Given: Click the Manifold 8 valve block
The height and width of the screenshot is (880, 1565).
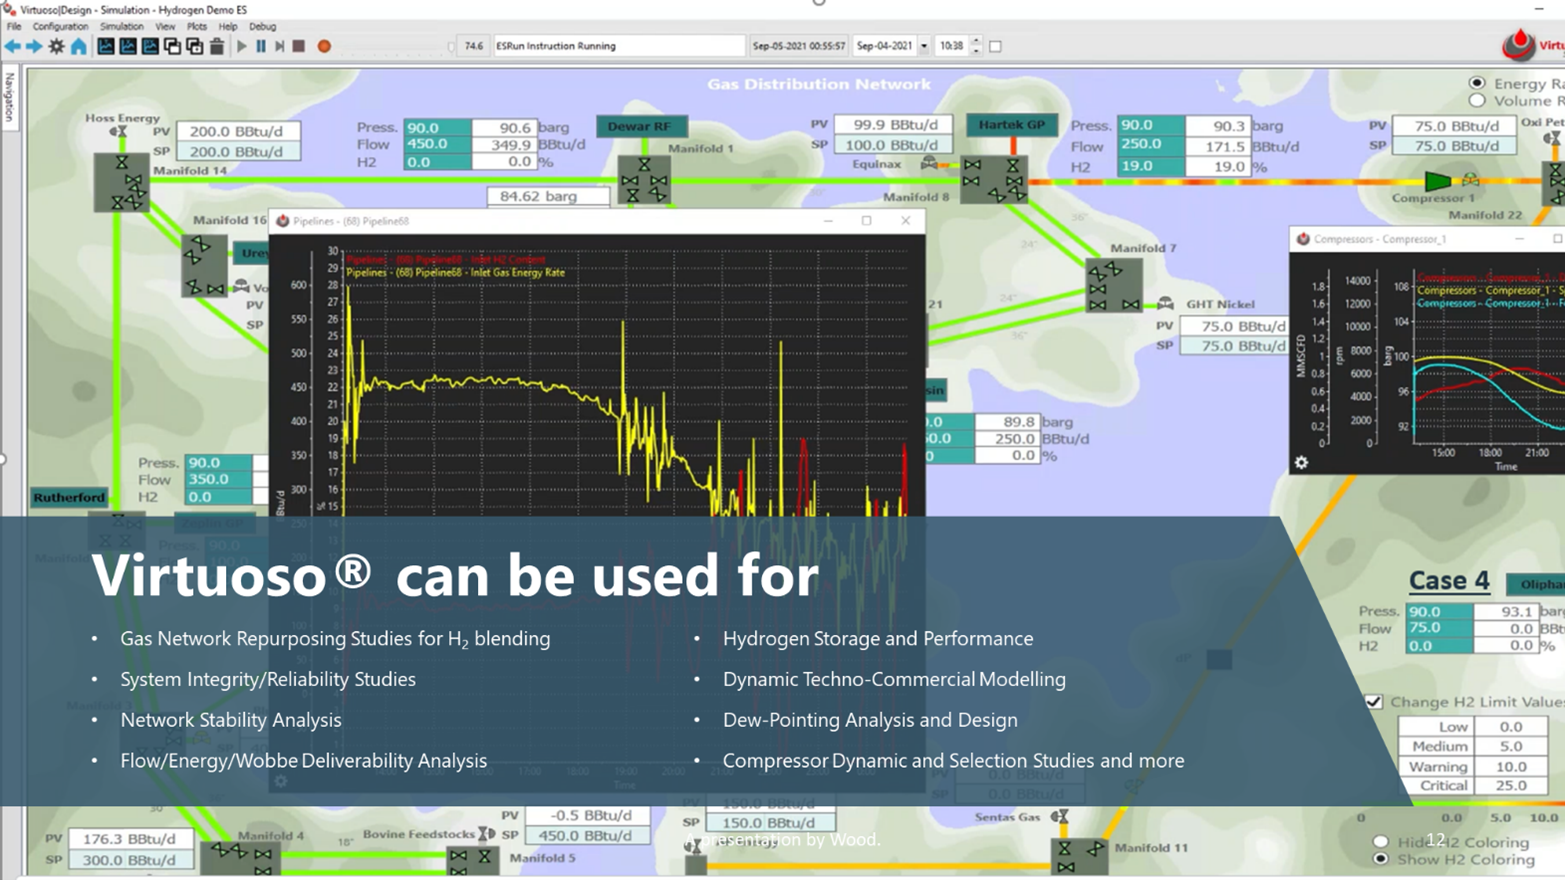Looking at the screenshot, I should pyautogui.click(x=993, y=179).
